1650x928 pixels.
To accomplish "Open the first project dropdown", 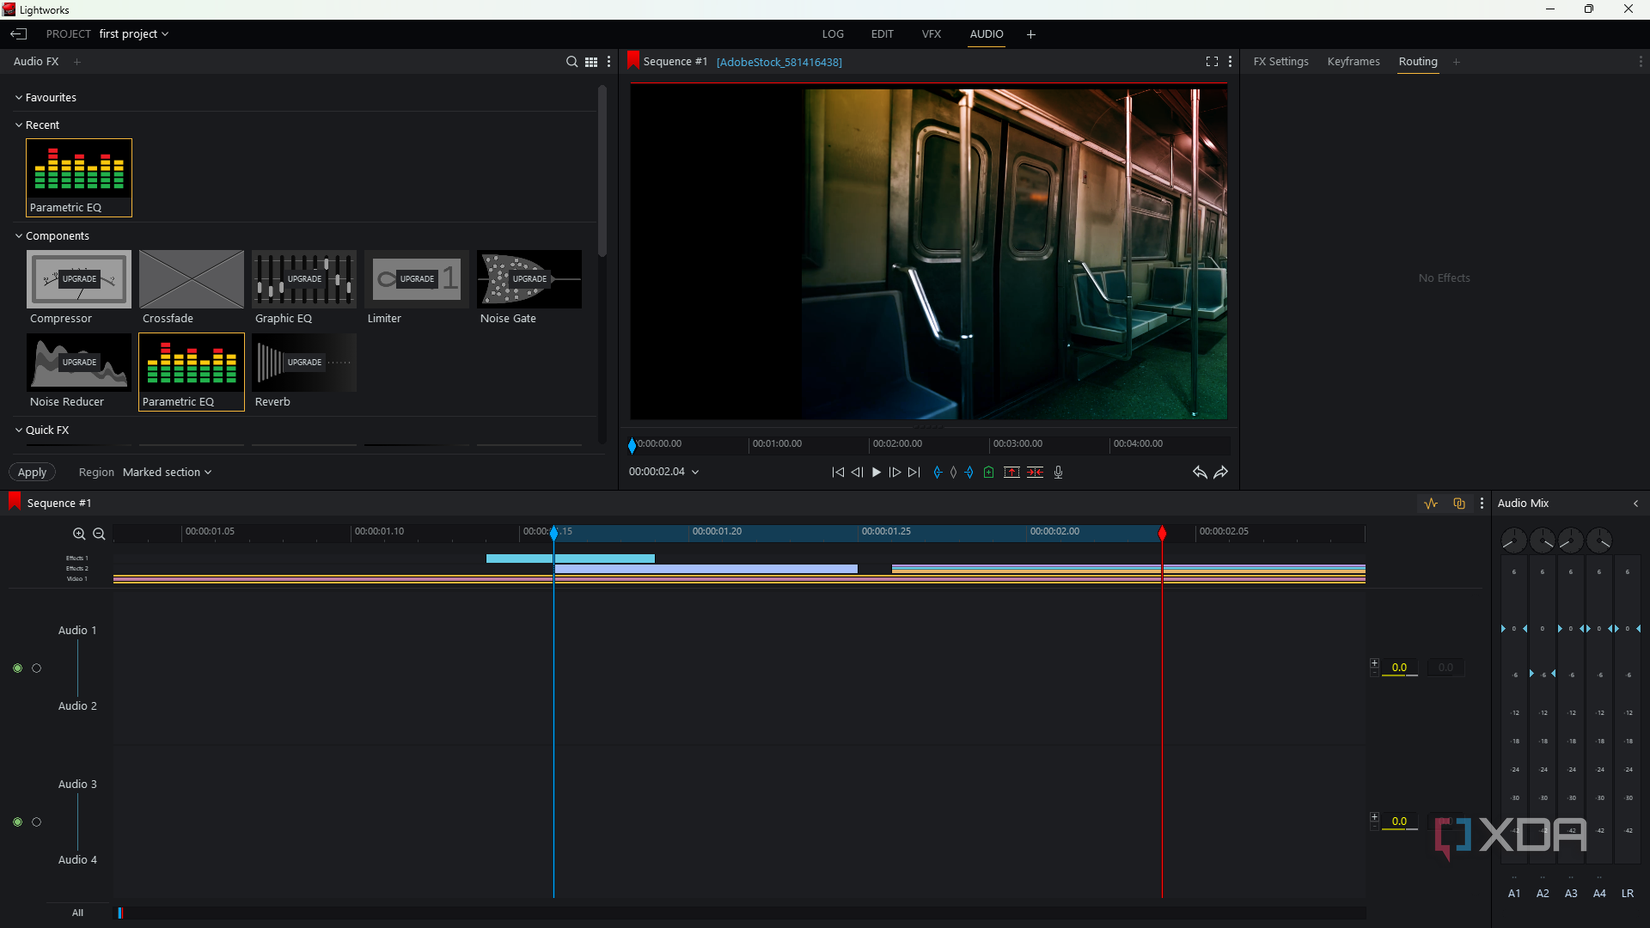I will pyautogui.click(x=134, y=34).
